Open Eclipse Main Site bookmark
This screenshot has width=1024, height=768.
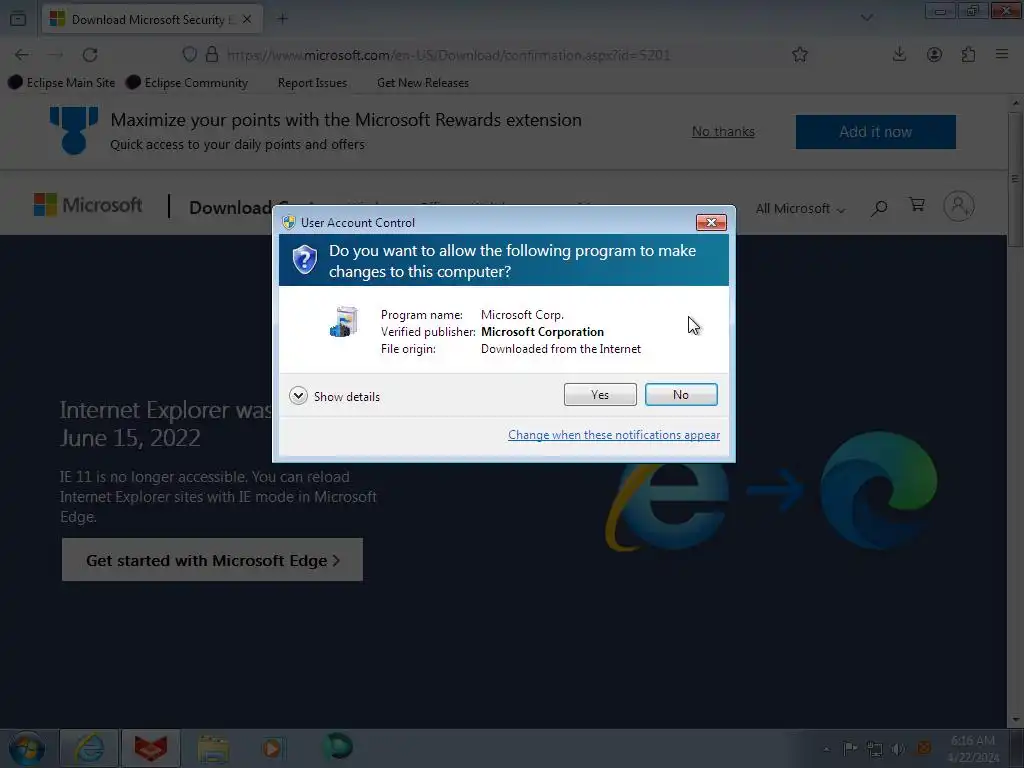62,83
